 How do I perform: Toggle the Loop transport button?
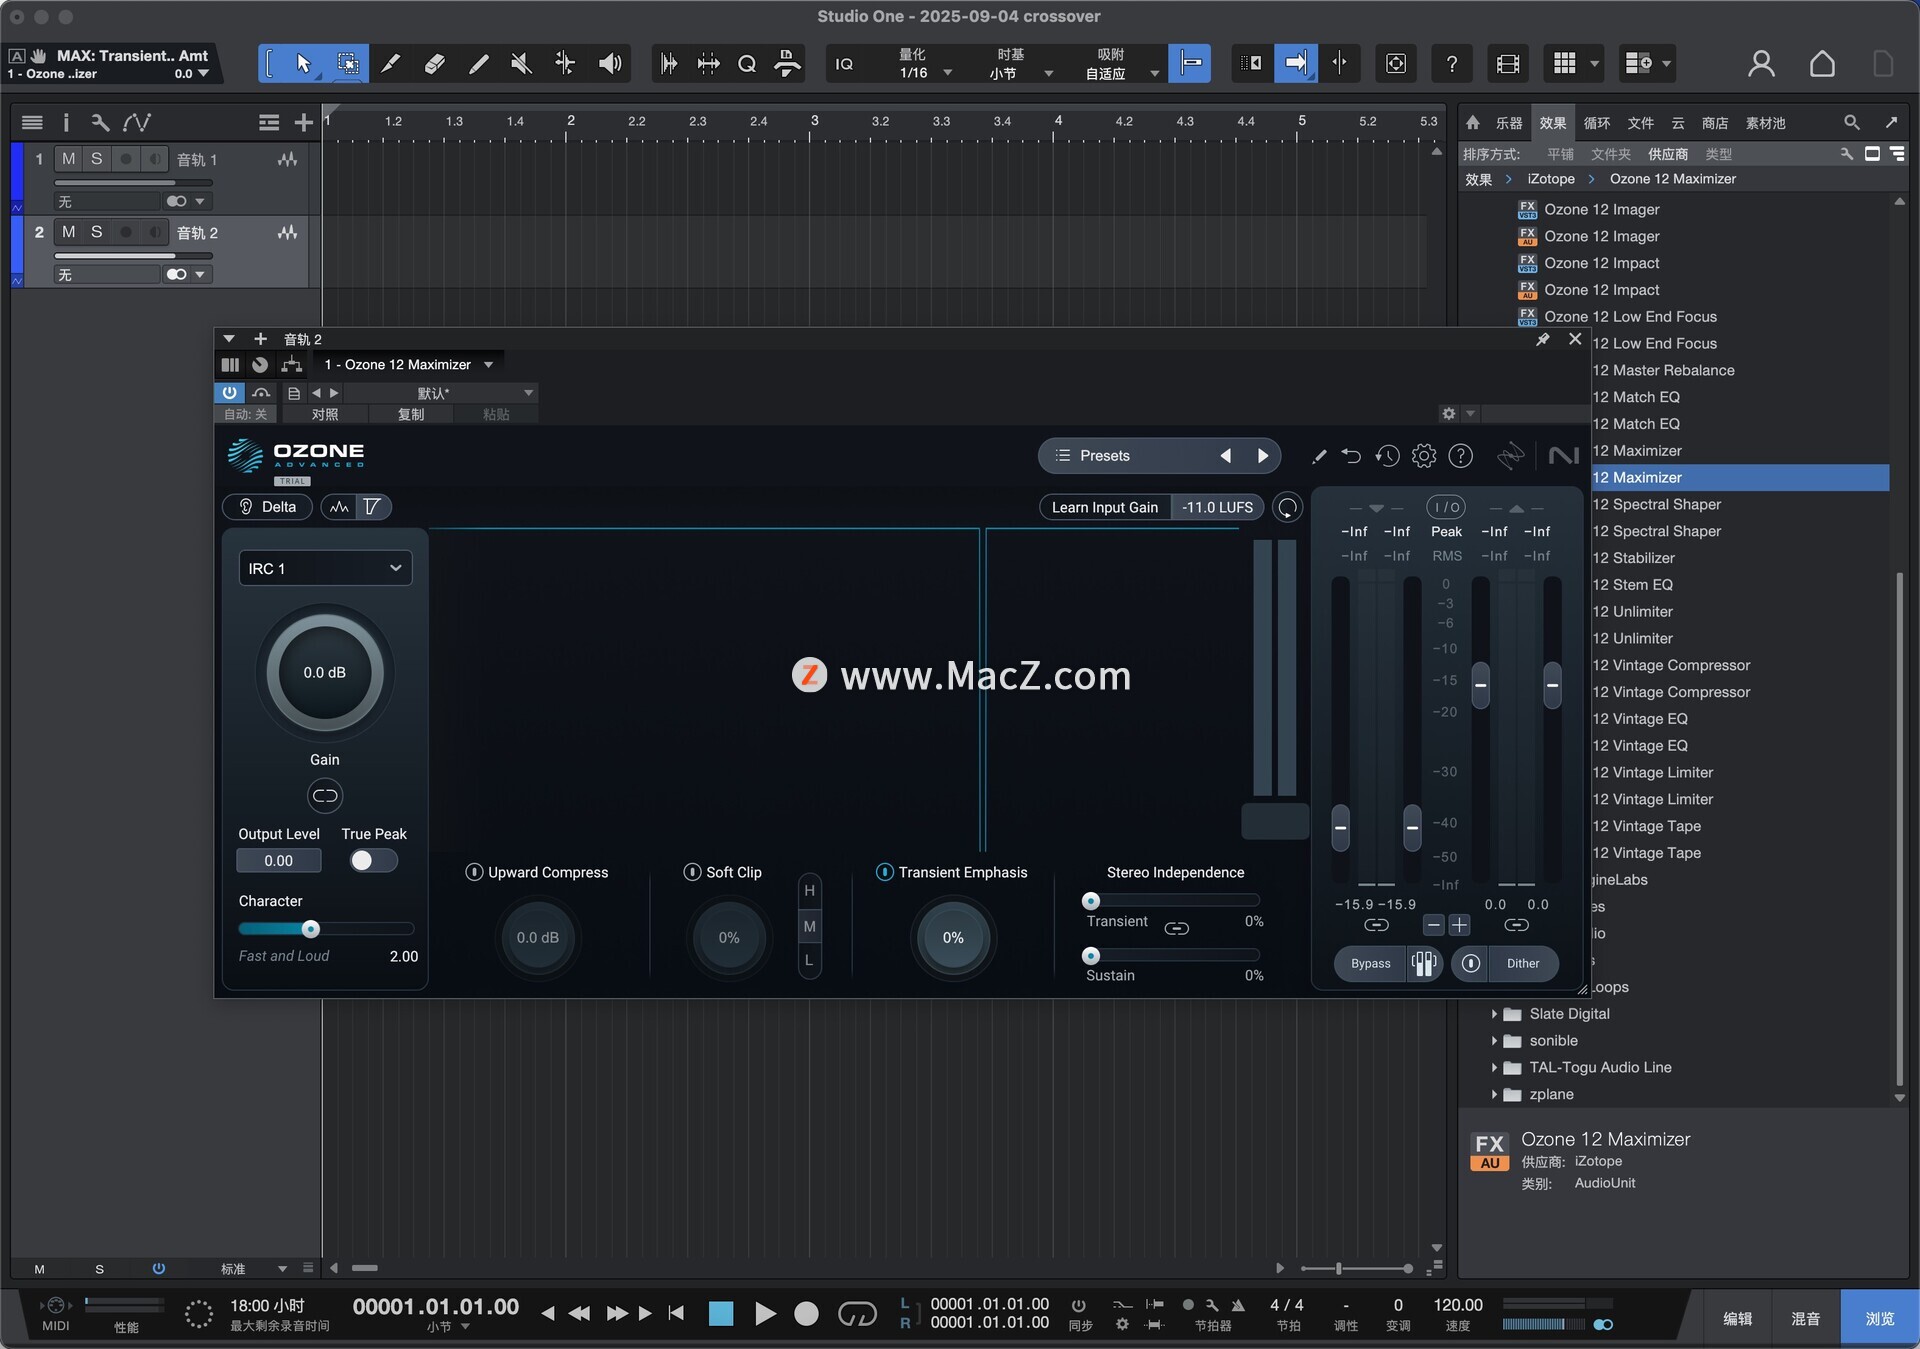point(857,1313)
